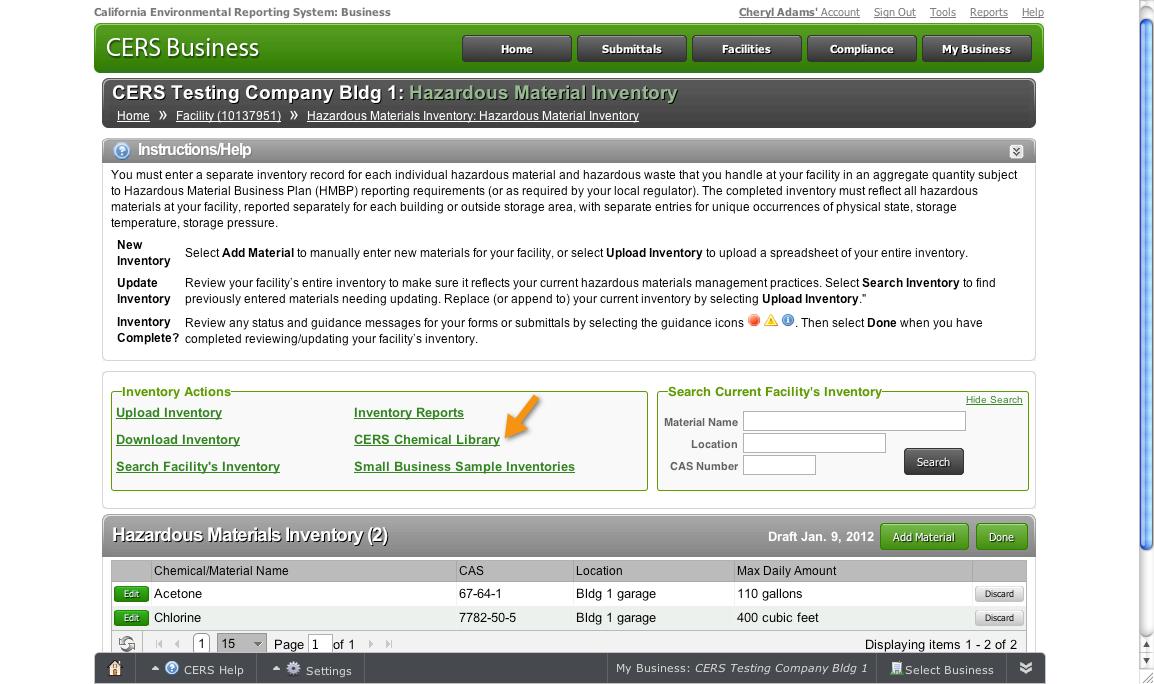Screen dimensions: 1154x684
Task: Open the Settings gear menu
Action: point(312,669)
